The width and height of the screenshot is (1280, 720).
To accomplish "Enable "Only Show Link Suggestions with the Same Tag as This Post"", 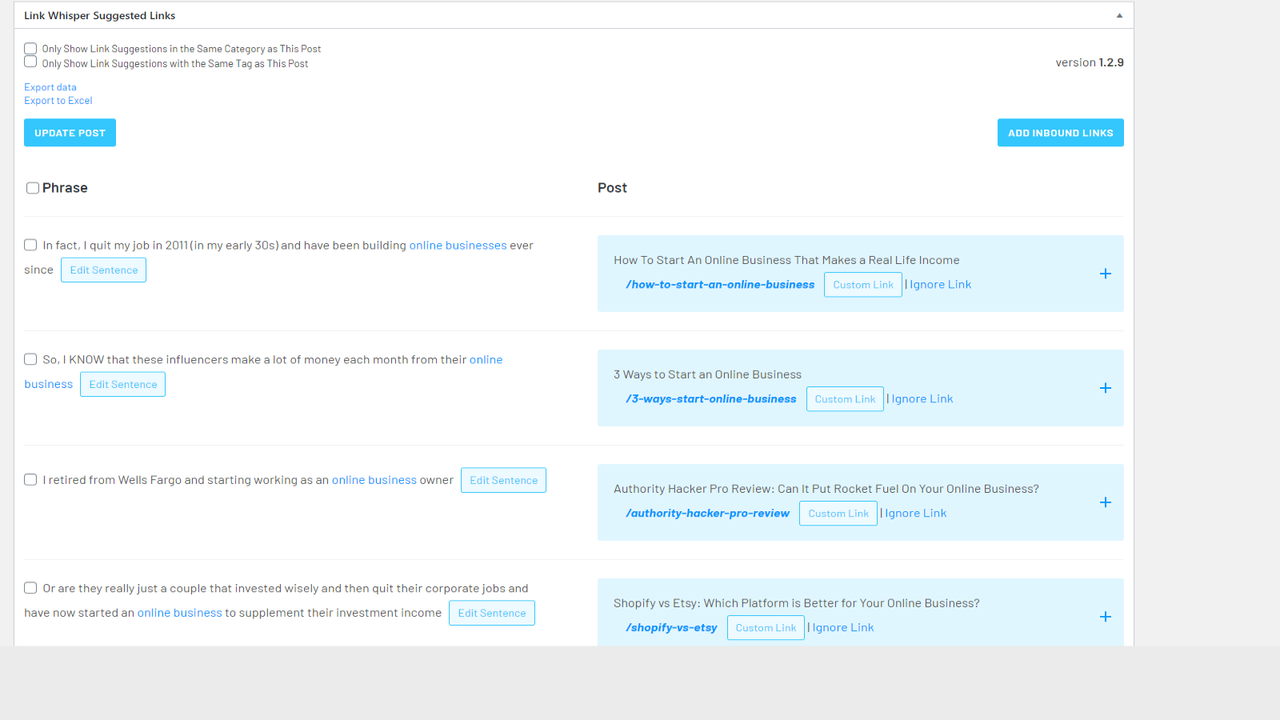I will click(30, 62).
